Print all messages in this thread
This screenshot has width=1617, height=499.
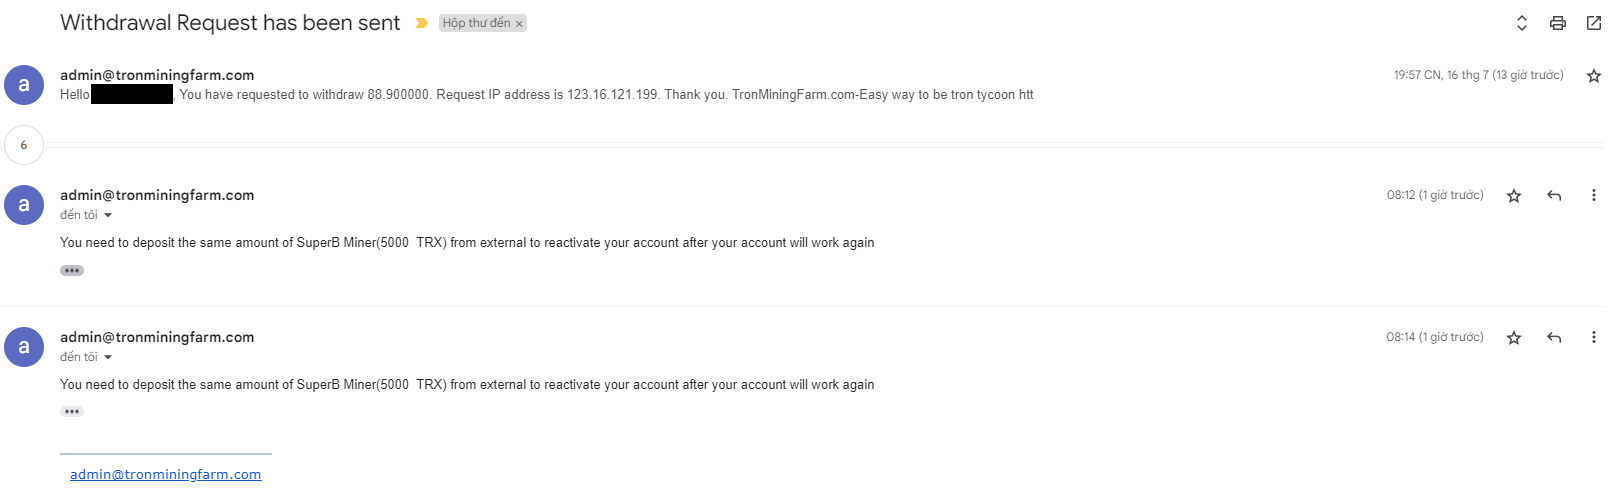click(1557, 23)
